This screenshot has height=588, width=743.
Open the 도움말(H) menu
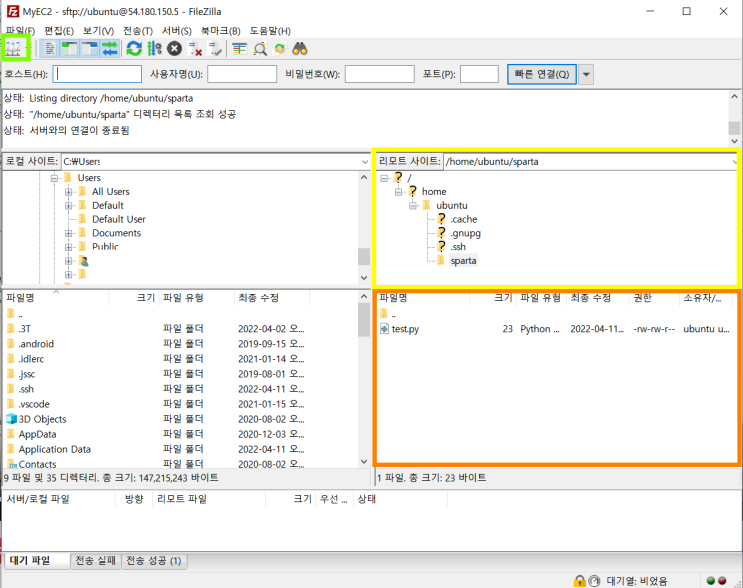tap(270, 31)
